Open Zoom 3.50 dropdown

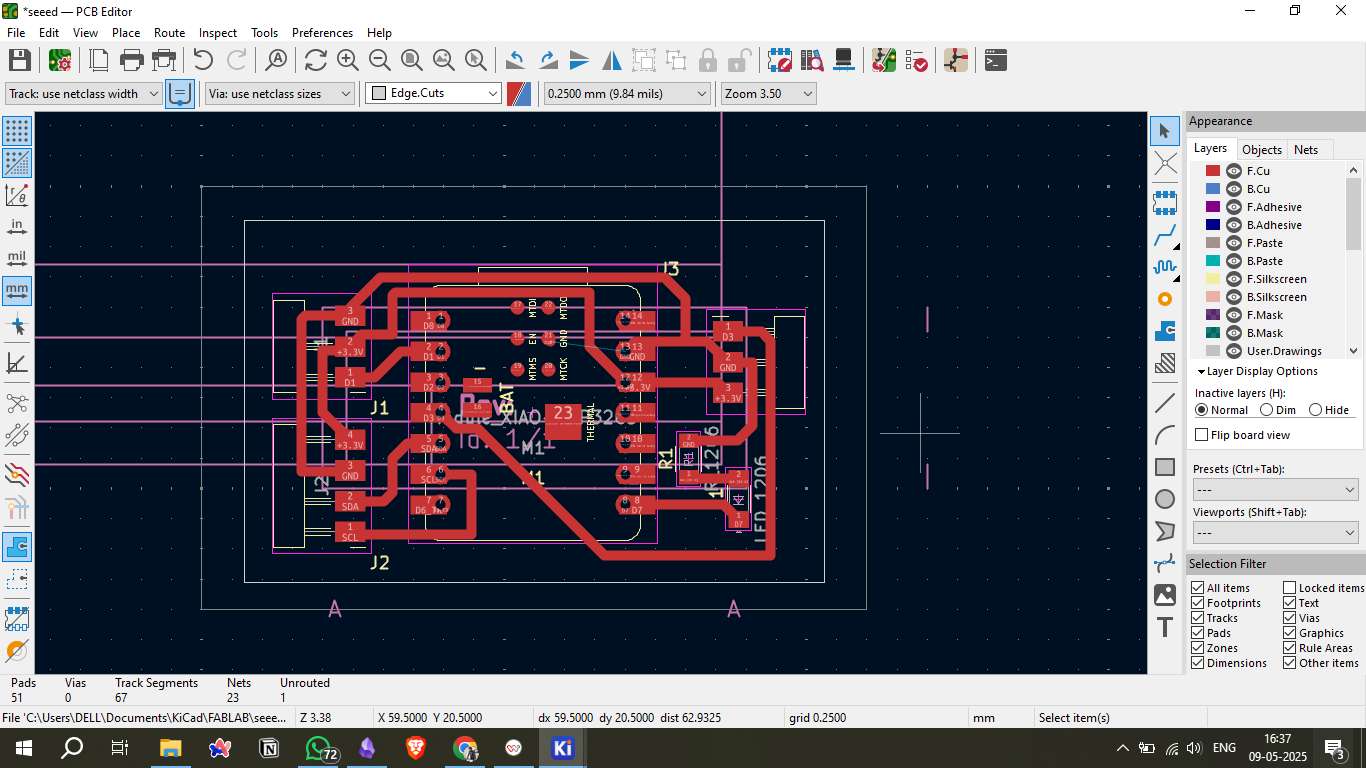point(768,93)
